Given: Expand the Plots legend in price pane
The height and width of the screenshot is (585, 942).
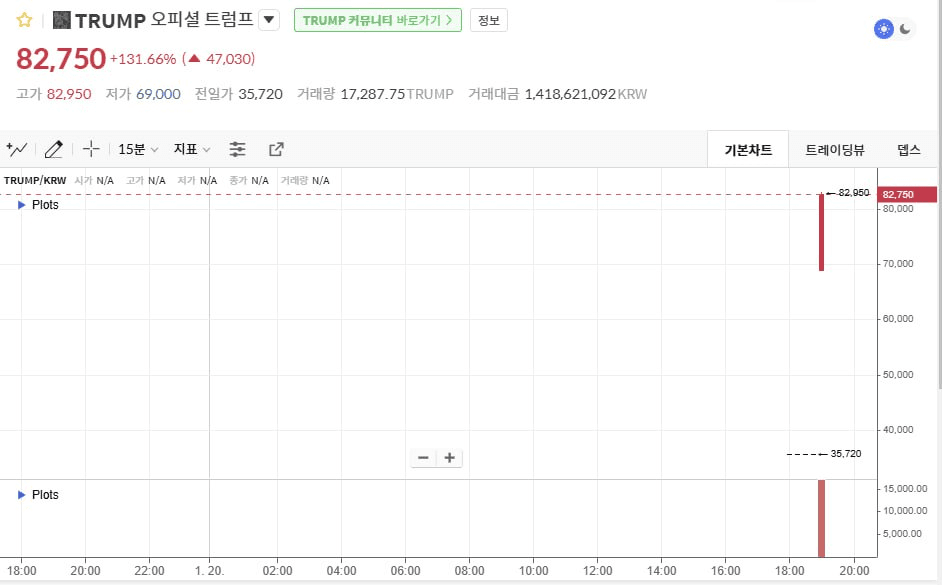Looking at the screenshot, I should [x=23, y=205].
